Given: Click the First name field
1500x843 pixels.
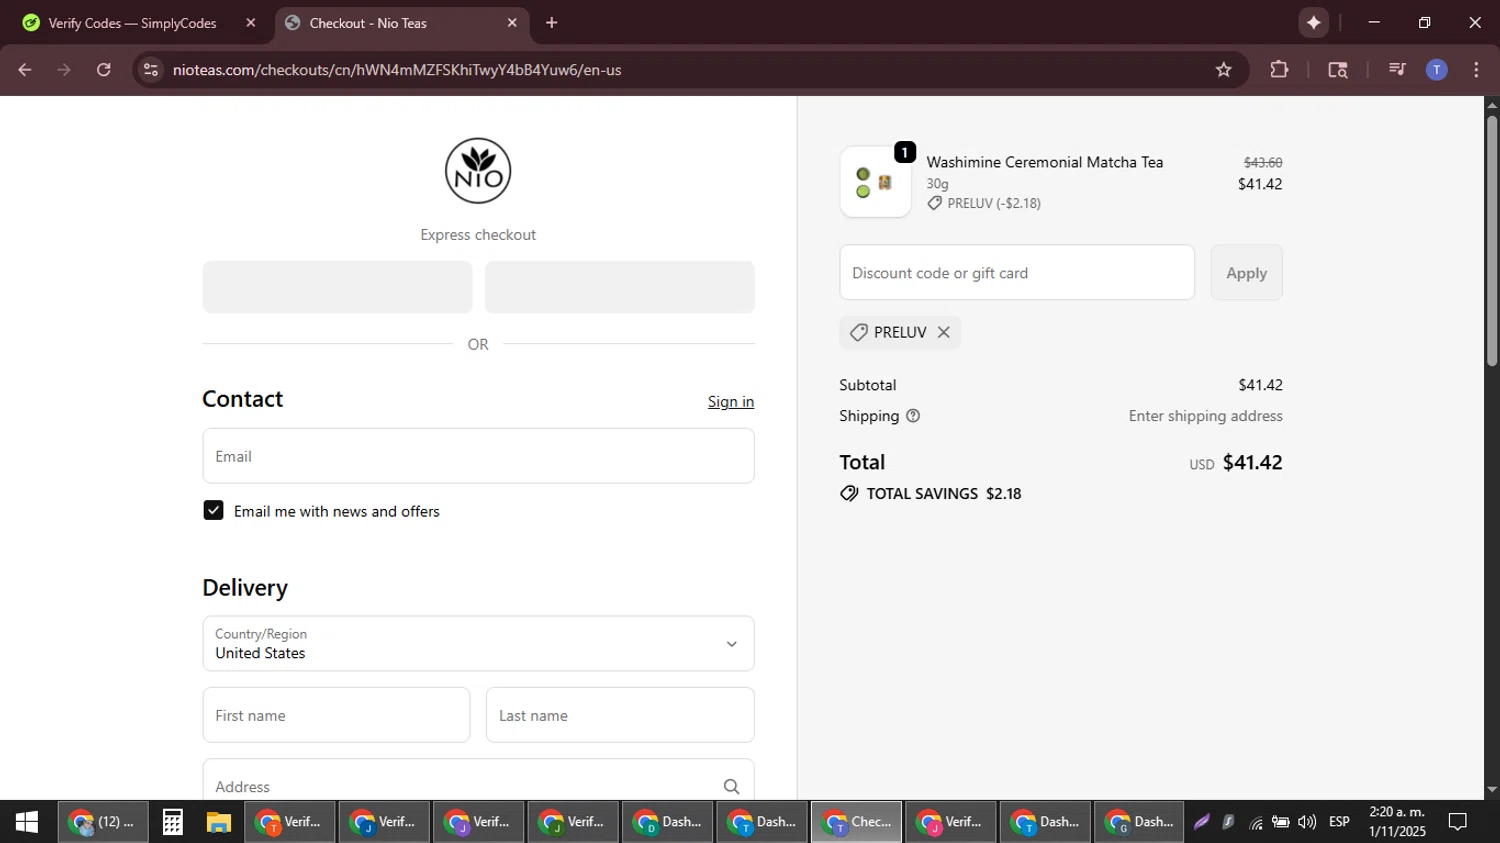Looking at the screenshot, I should (x=336, y=715).
